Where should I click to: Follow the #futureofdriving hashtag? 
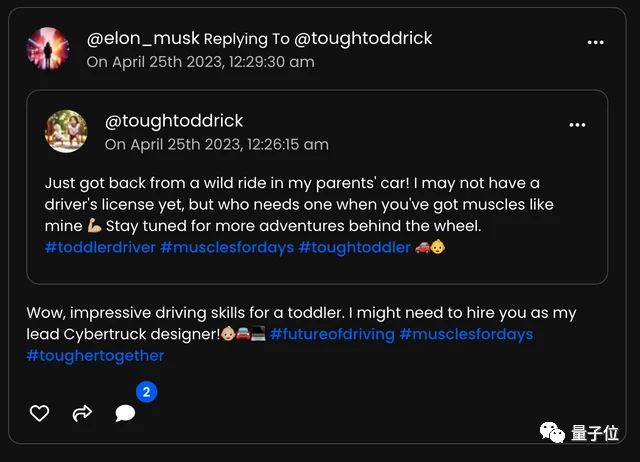332,334
